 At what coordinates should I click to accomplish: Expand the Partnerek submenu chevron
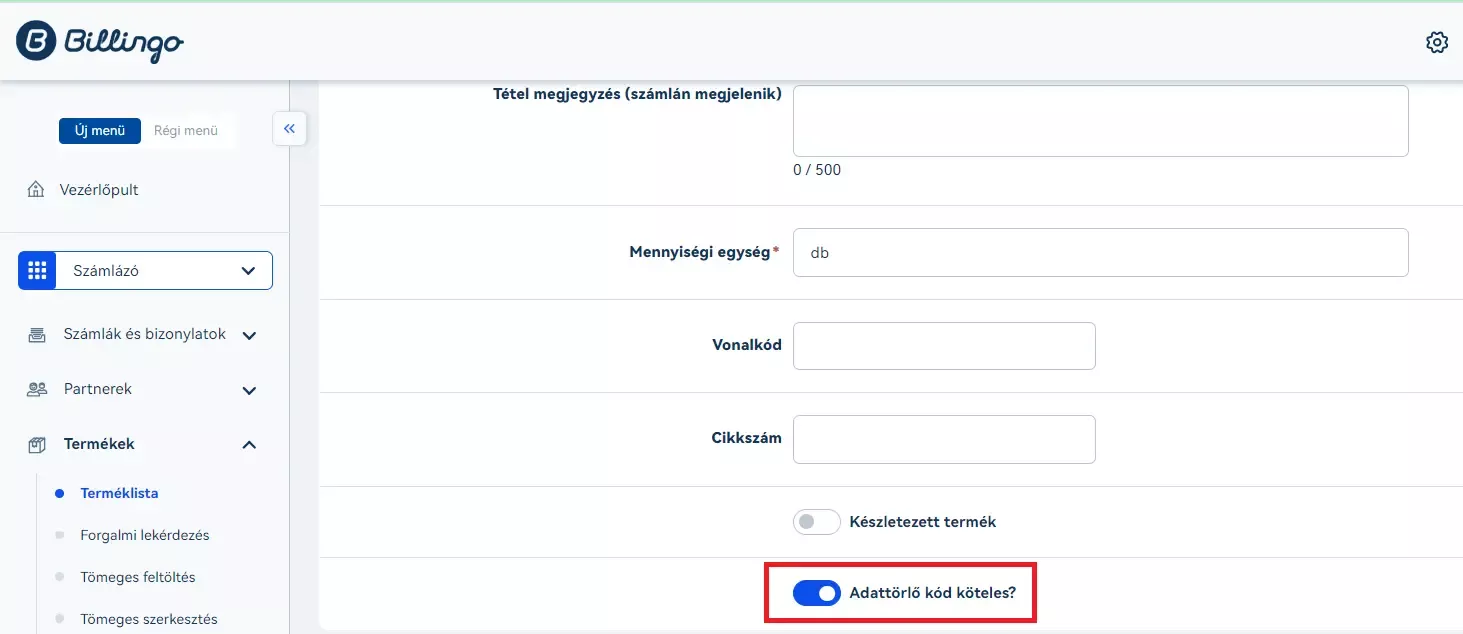[250, 390]
